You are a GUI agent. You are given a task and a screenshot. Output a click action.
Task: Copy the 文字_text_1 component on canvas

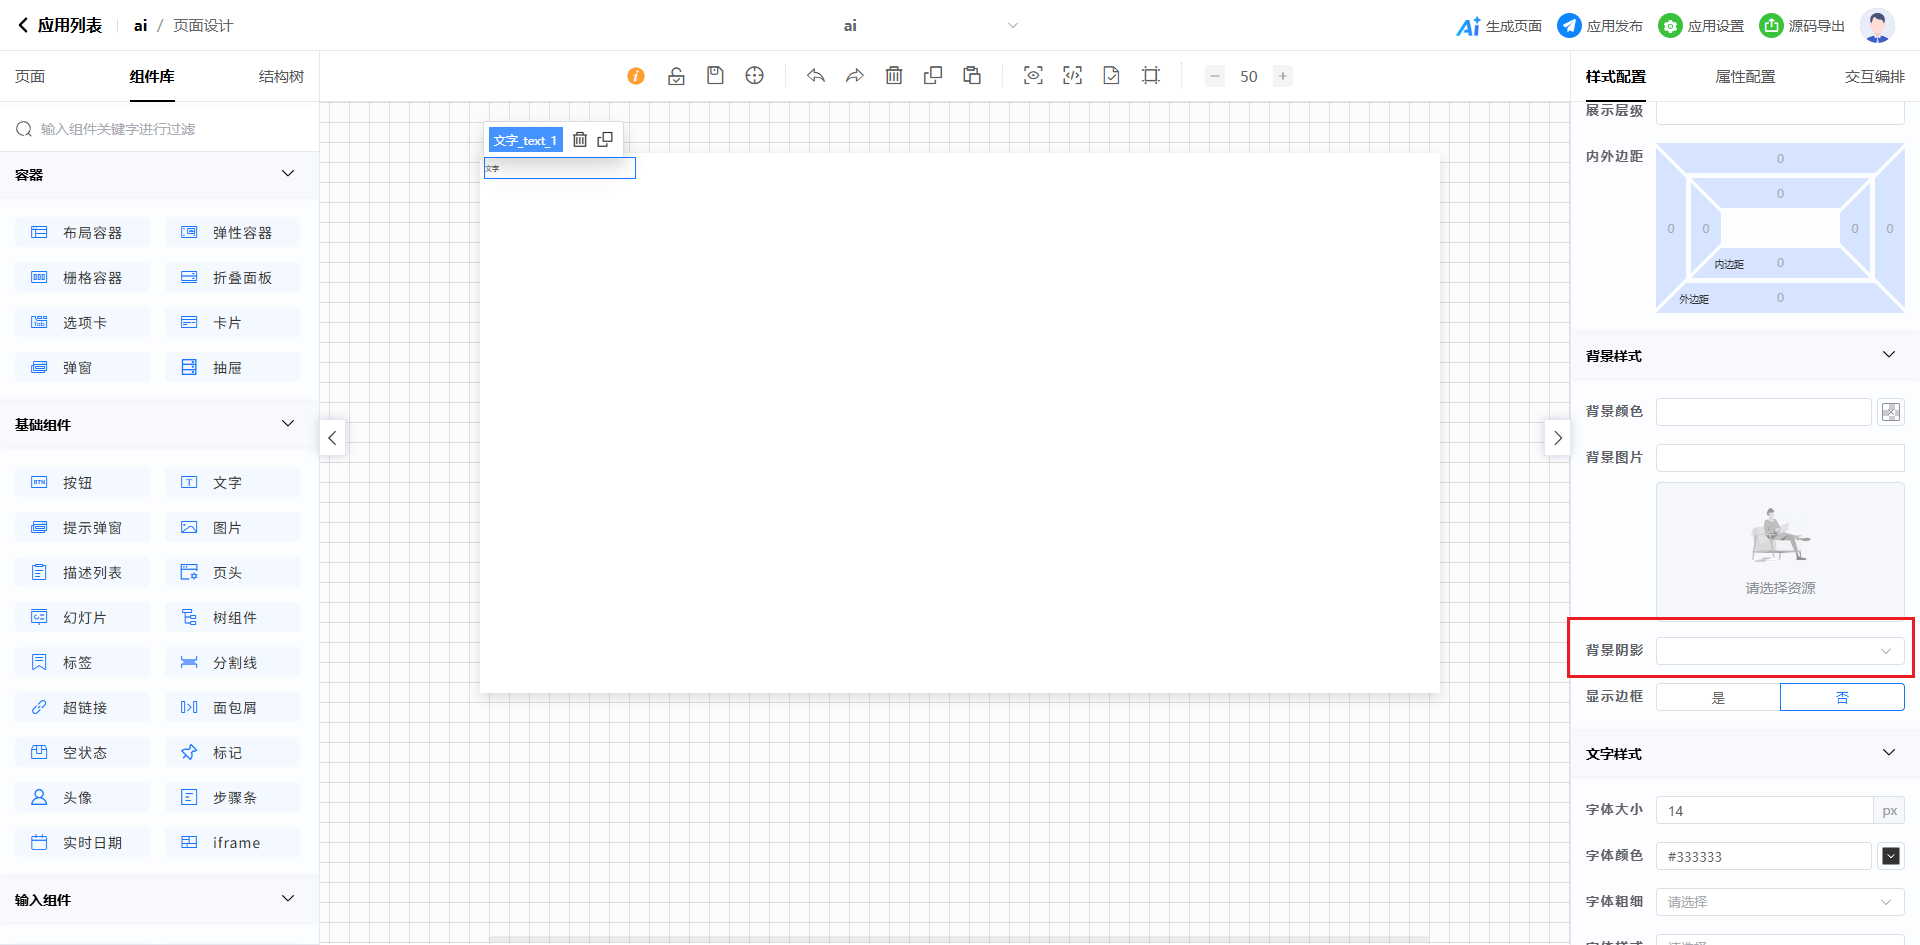605,140
